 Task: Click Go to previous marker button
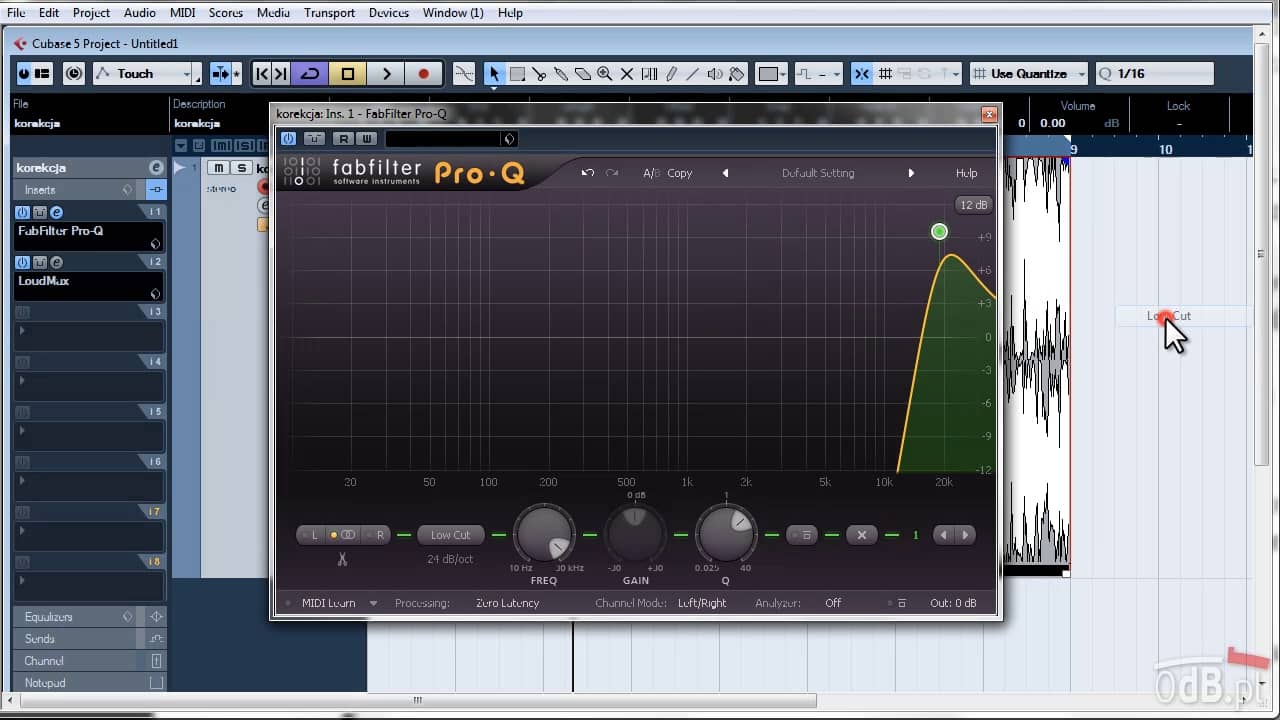click(262, 74)
